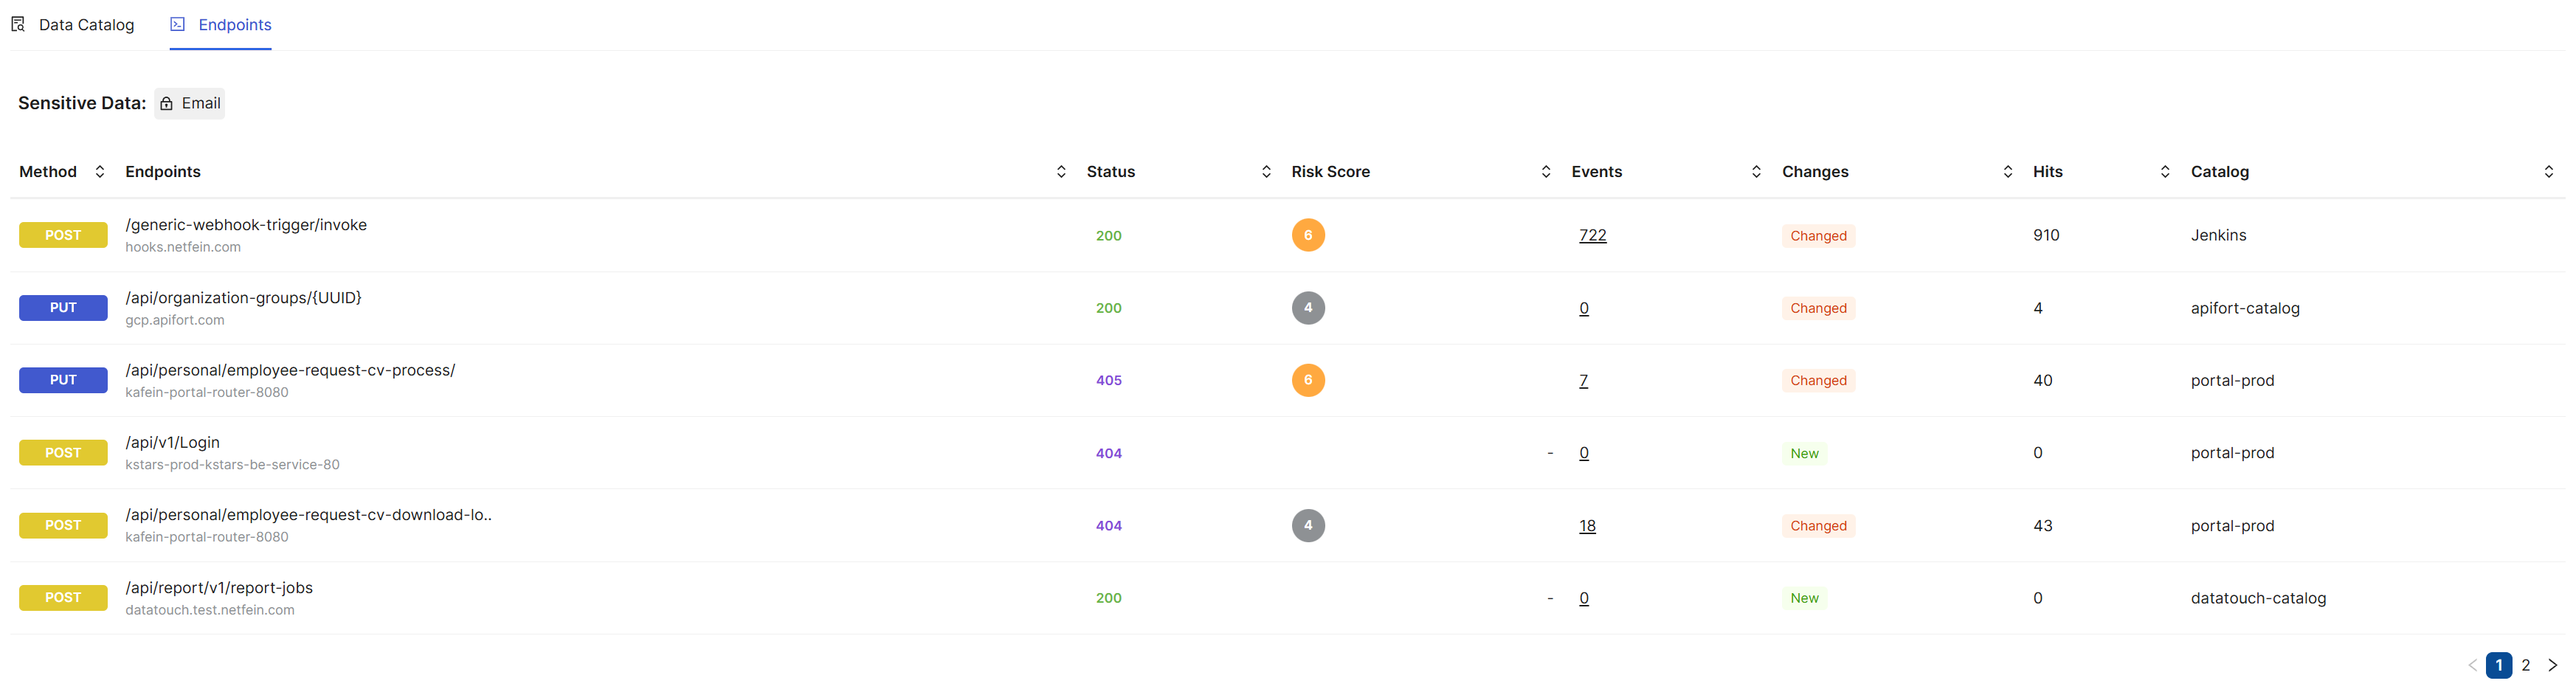This screenshot has width=2576, height=692.
Task: Sort the Risk Score column arrows
Action: 1546,172
